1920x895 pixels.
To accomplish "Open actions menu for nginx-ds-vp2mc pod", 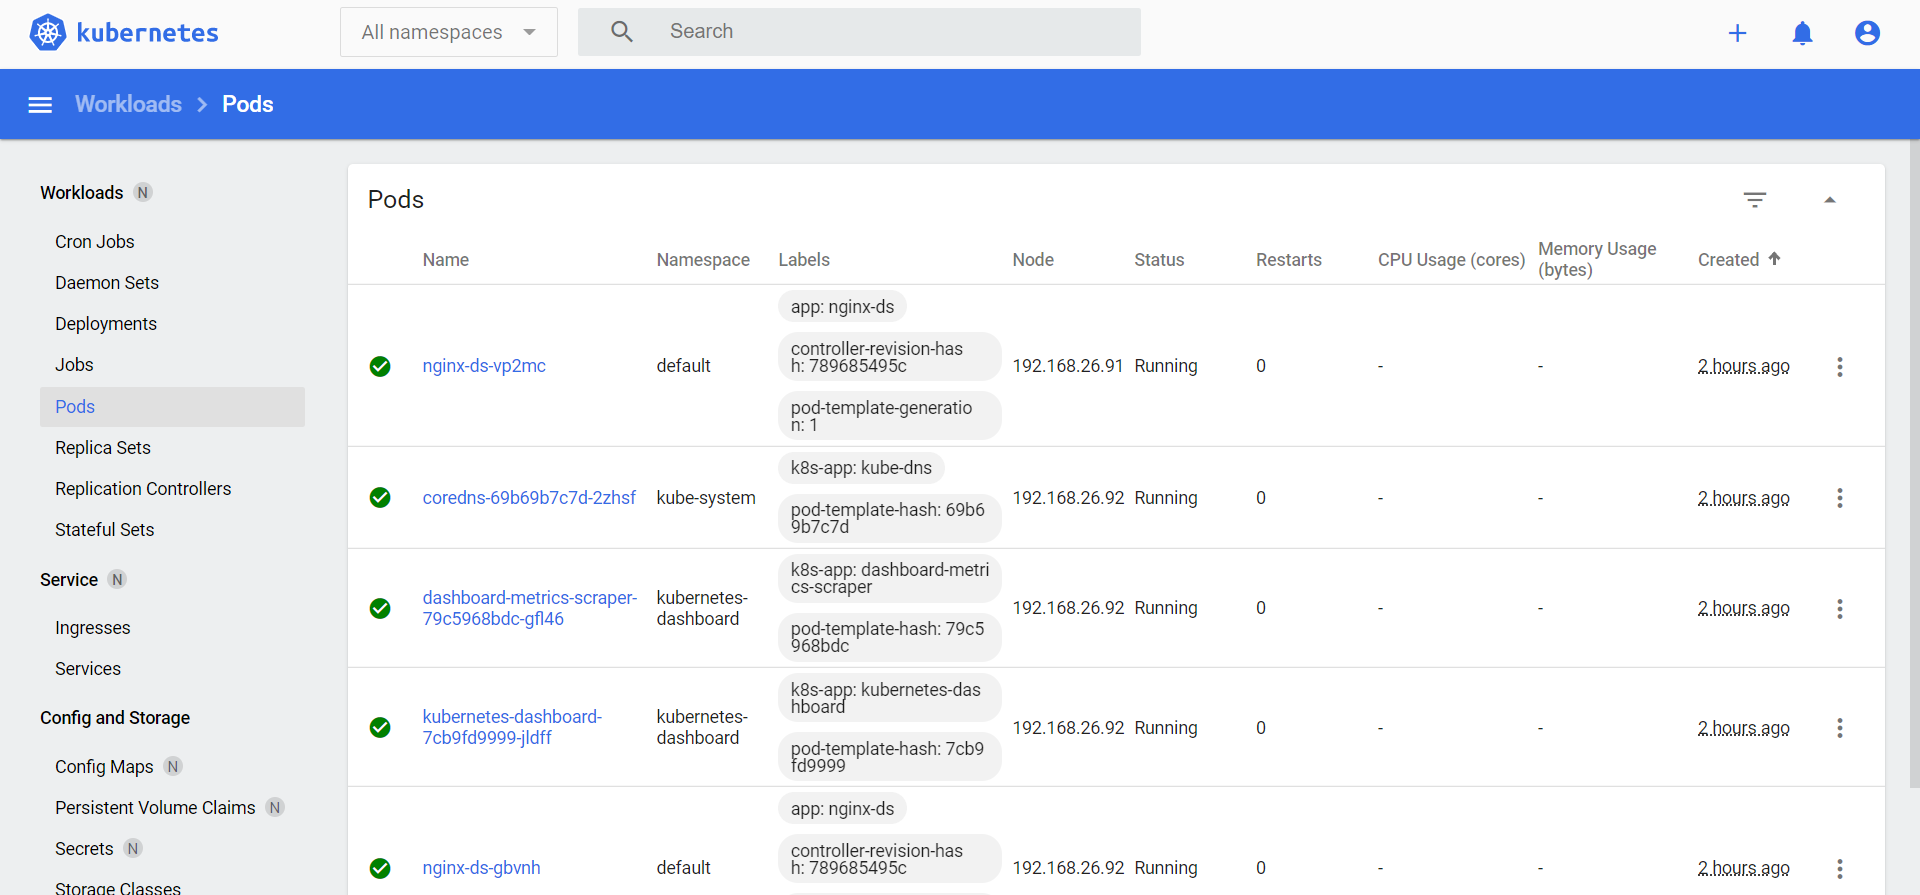I will (1839, 367).
